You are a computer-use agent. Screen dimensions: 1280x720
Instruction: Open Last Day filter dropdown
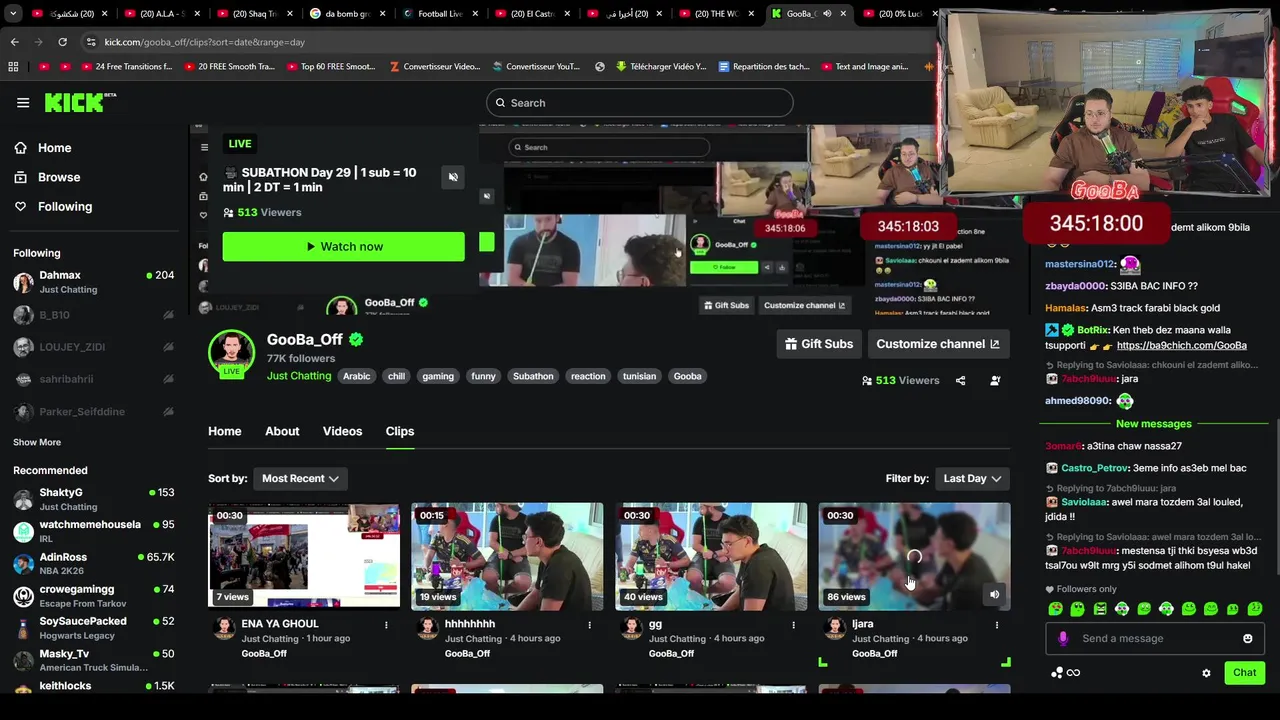click(x=972, y=479)
